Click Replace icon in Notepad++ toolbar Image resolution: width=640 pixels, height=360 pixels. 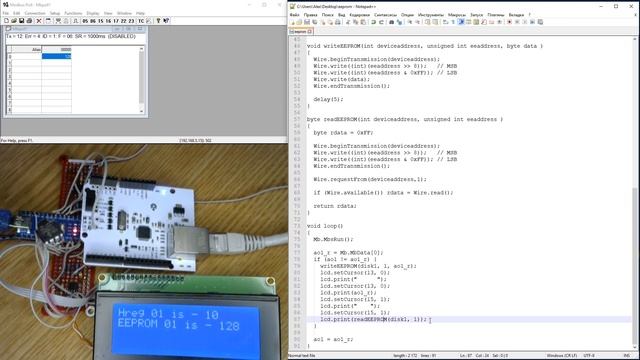click(x=399, y=22)
